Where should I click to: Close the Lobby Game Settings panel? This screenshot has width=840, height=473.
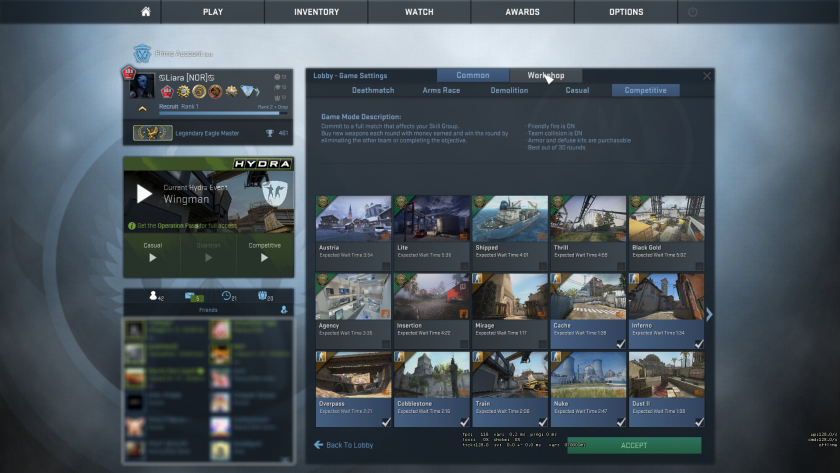707,76
